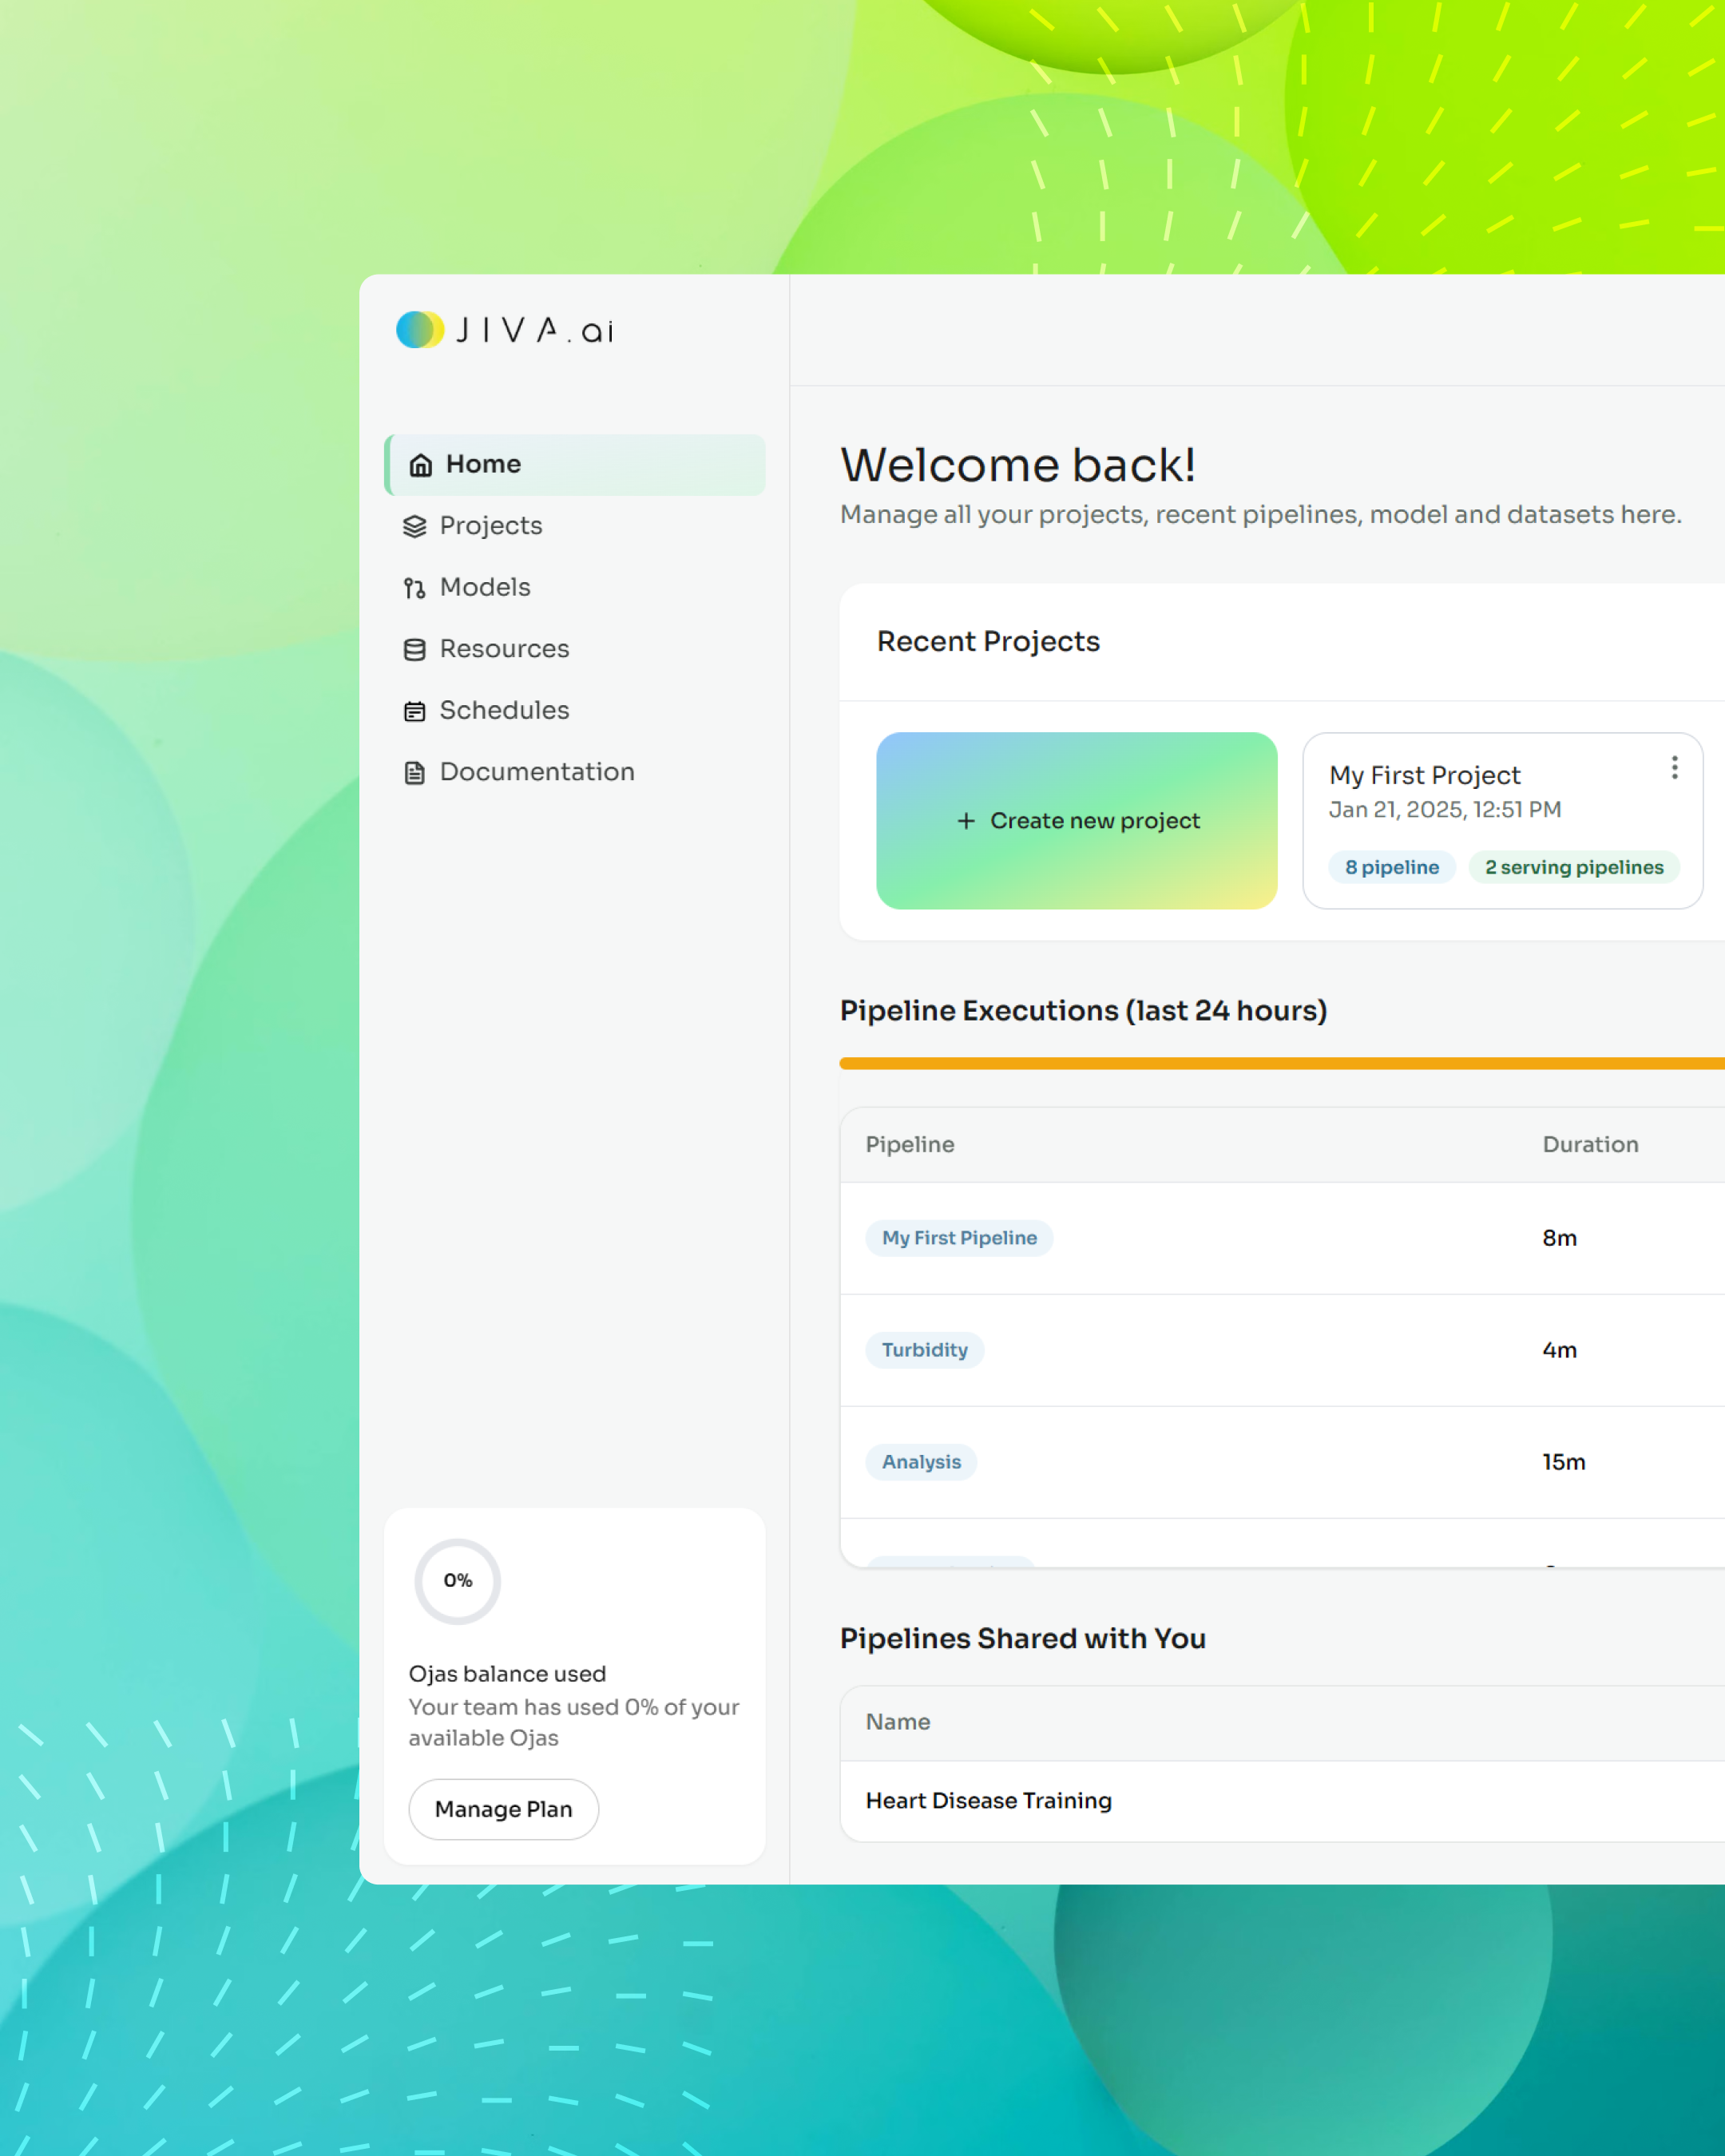The width and height of the screenshot is (1725, 2156).
Task: Select the Analysis pipeline tag
Action: (x=921, y=1462)
